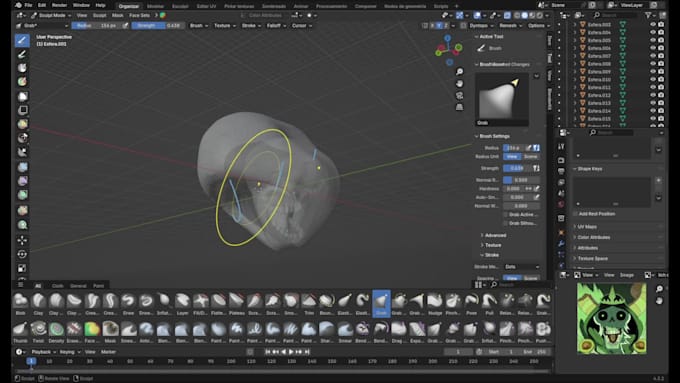Open the Stroke Method dropdown
Viewport: 680px width, 383px height.
[x=522, y=267]
